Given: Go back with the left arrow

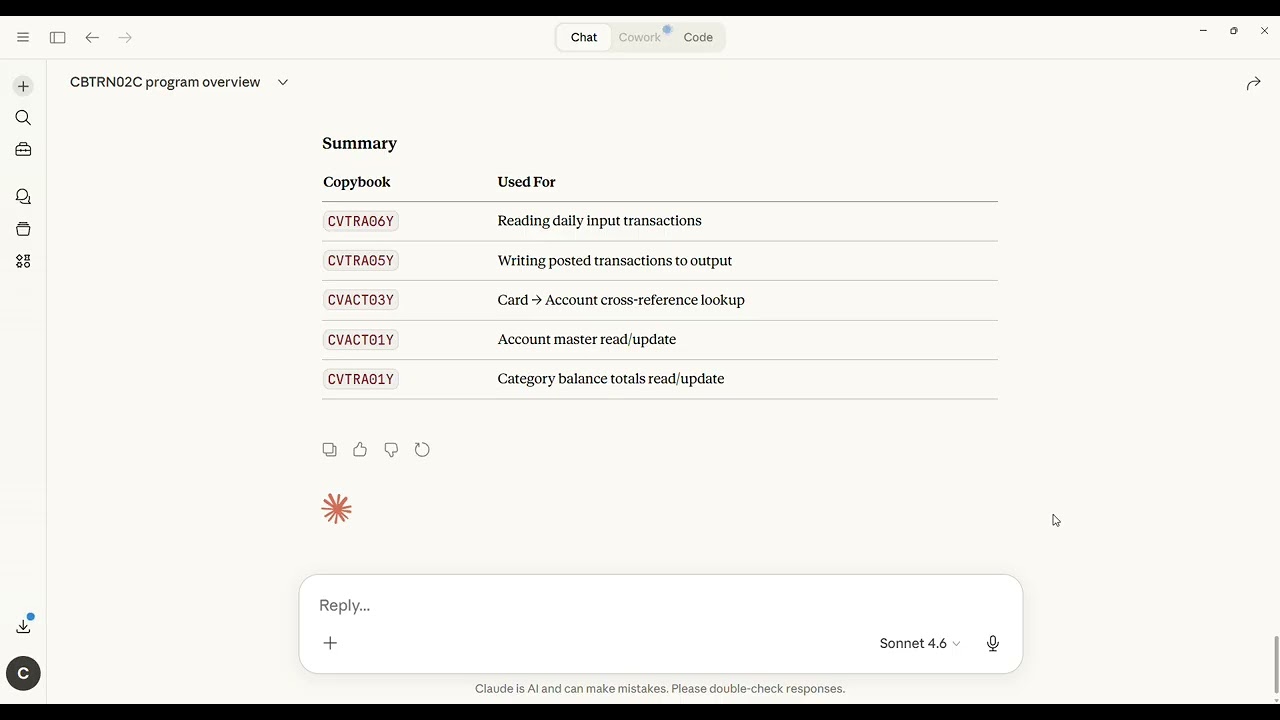Looking at the screenshot, I should [x=92, y=37].
